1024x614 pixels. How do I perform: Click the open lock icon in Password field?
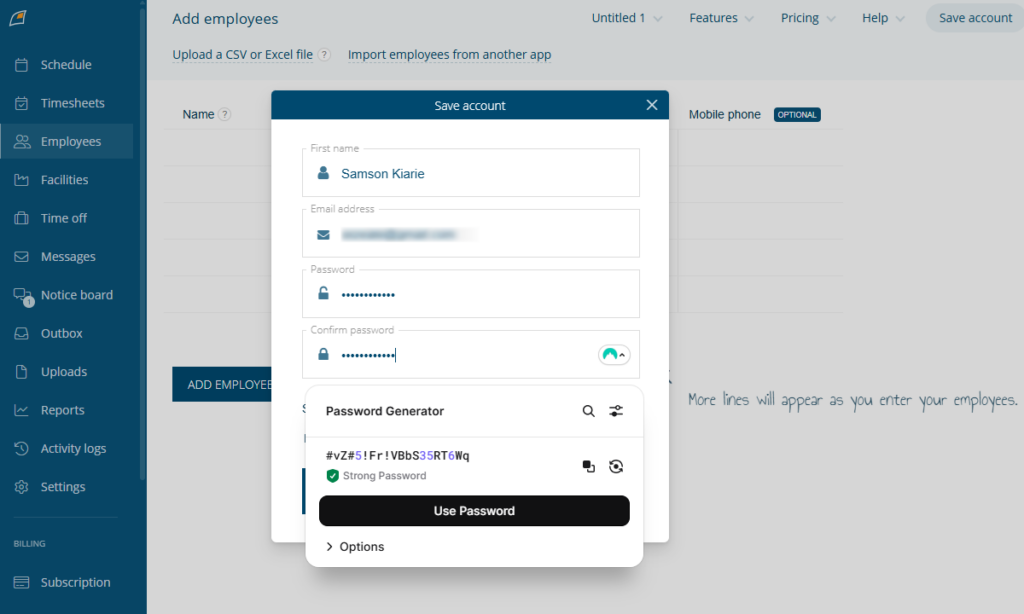pyautogui.click(x=323, y=293)
